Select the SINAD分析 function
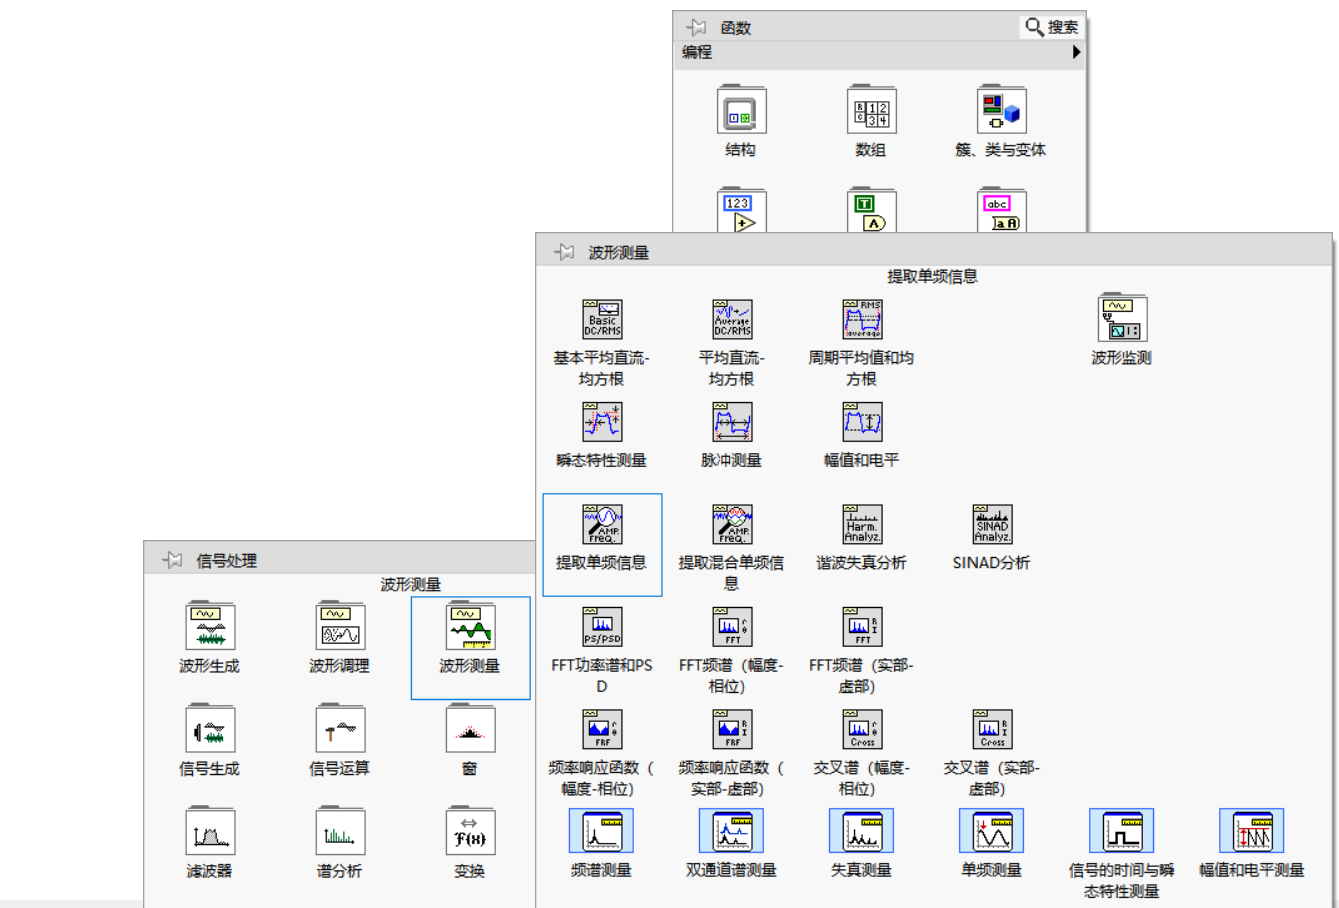This screenshot has width=1339, height=908. click(992, 524)
